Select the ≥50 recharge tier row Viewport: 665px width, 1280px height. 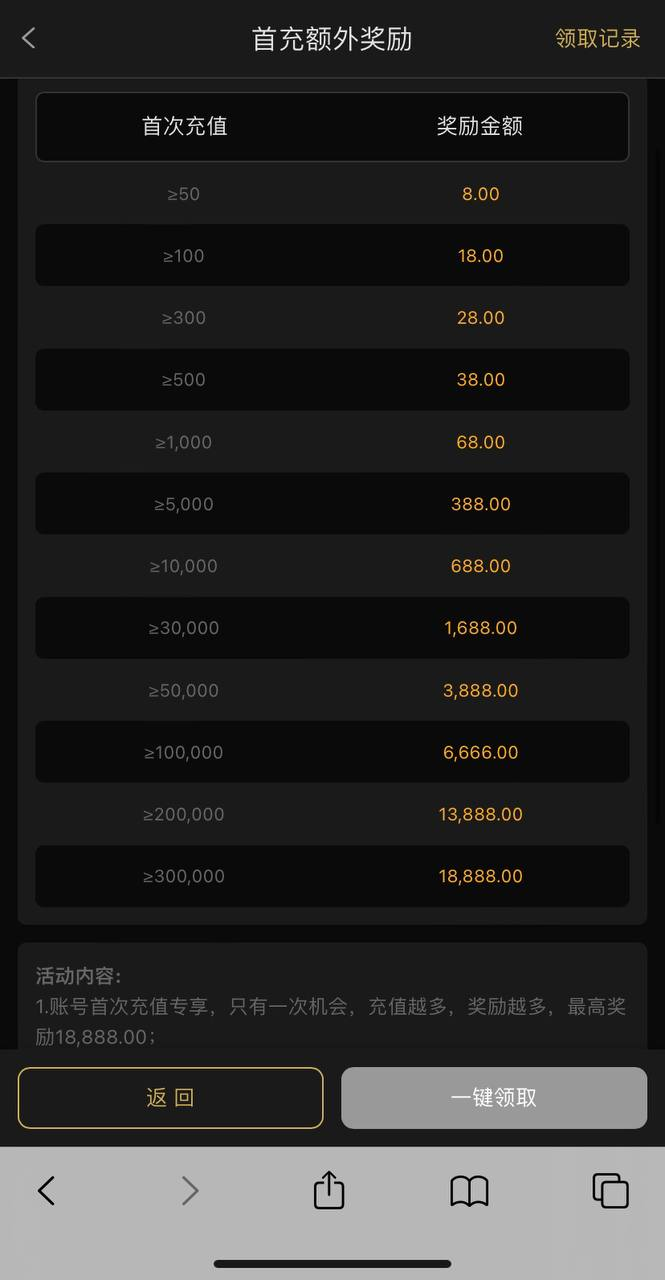[x=184, y=194]
